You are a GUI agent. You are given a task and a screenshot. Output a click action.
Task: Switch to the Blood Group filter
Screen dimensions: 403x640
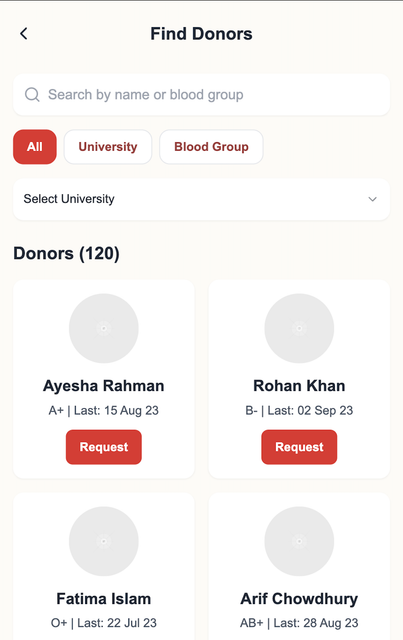pyautogui.click(x=211, y=147)
